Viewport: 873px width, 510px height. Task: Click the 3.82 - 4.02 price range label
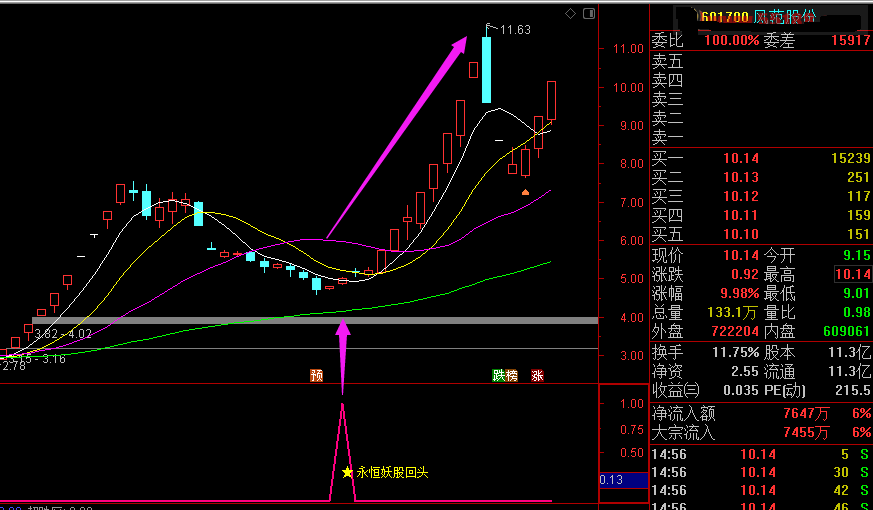point(63,334)
